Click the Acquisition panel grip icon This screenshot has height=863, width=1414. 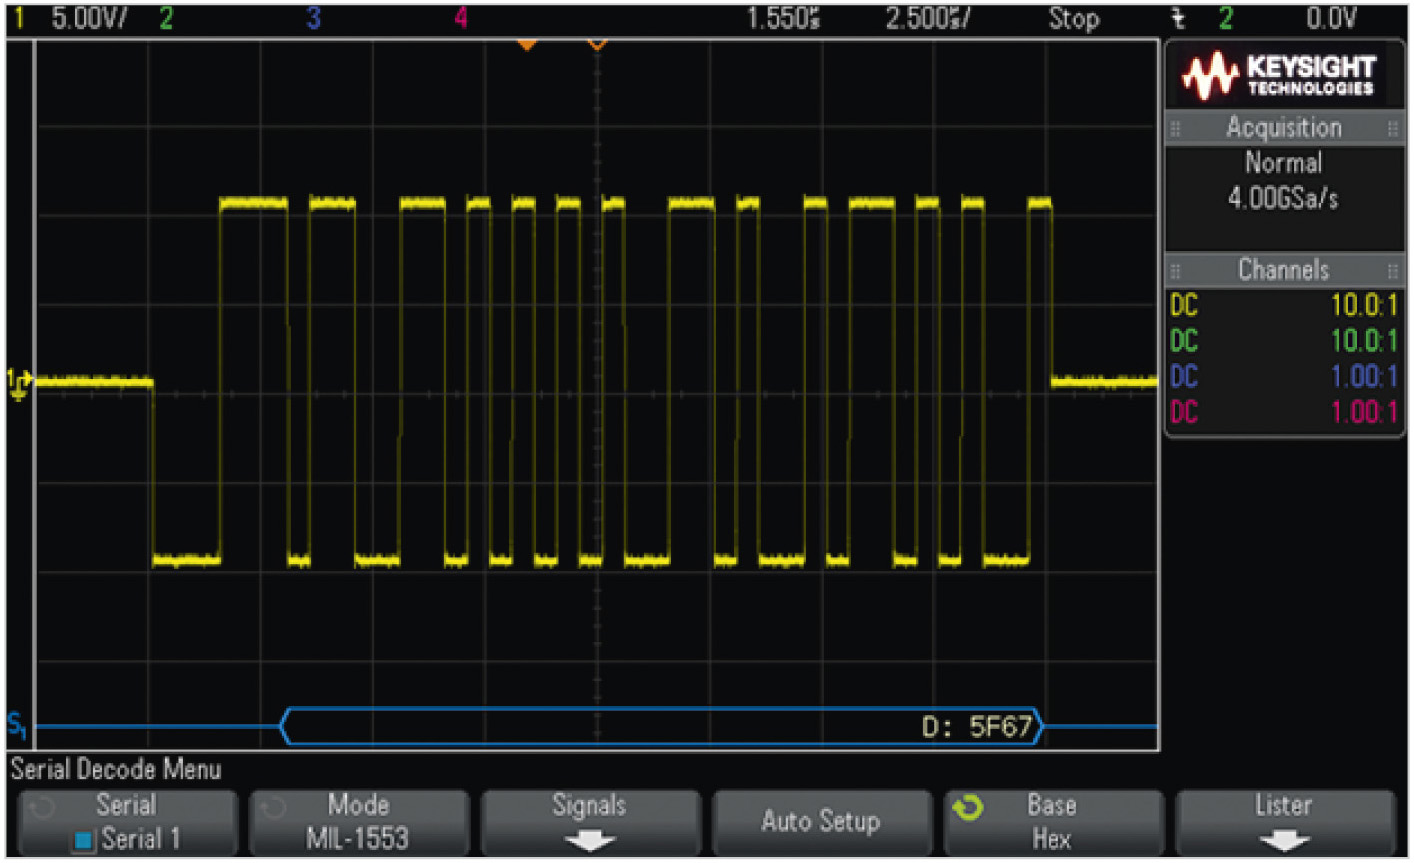coord(1176,129)
